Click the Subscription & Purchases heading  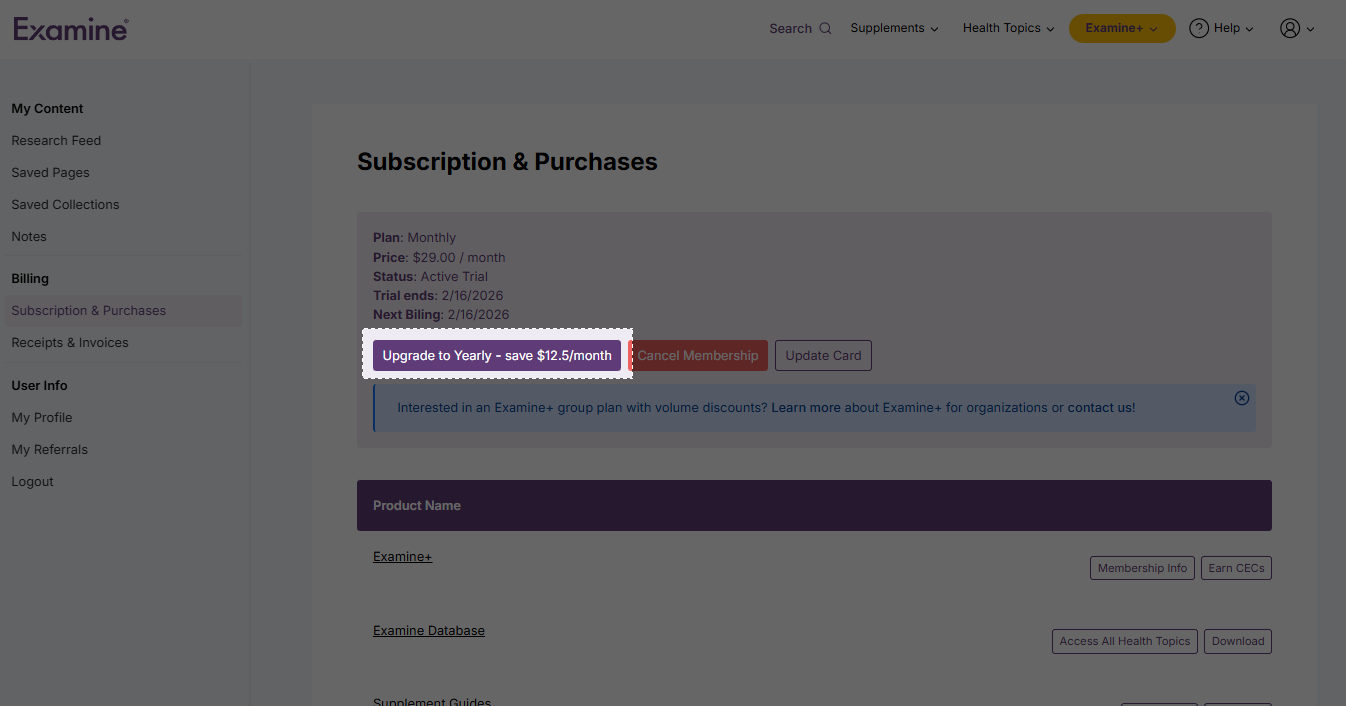(507, 162)
